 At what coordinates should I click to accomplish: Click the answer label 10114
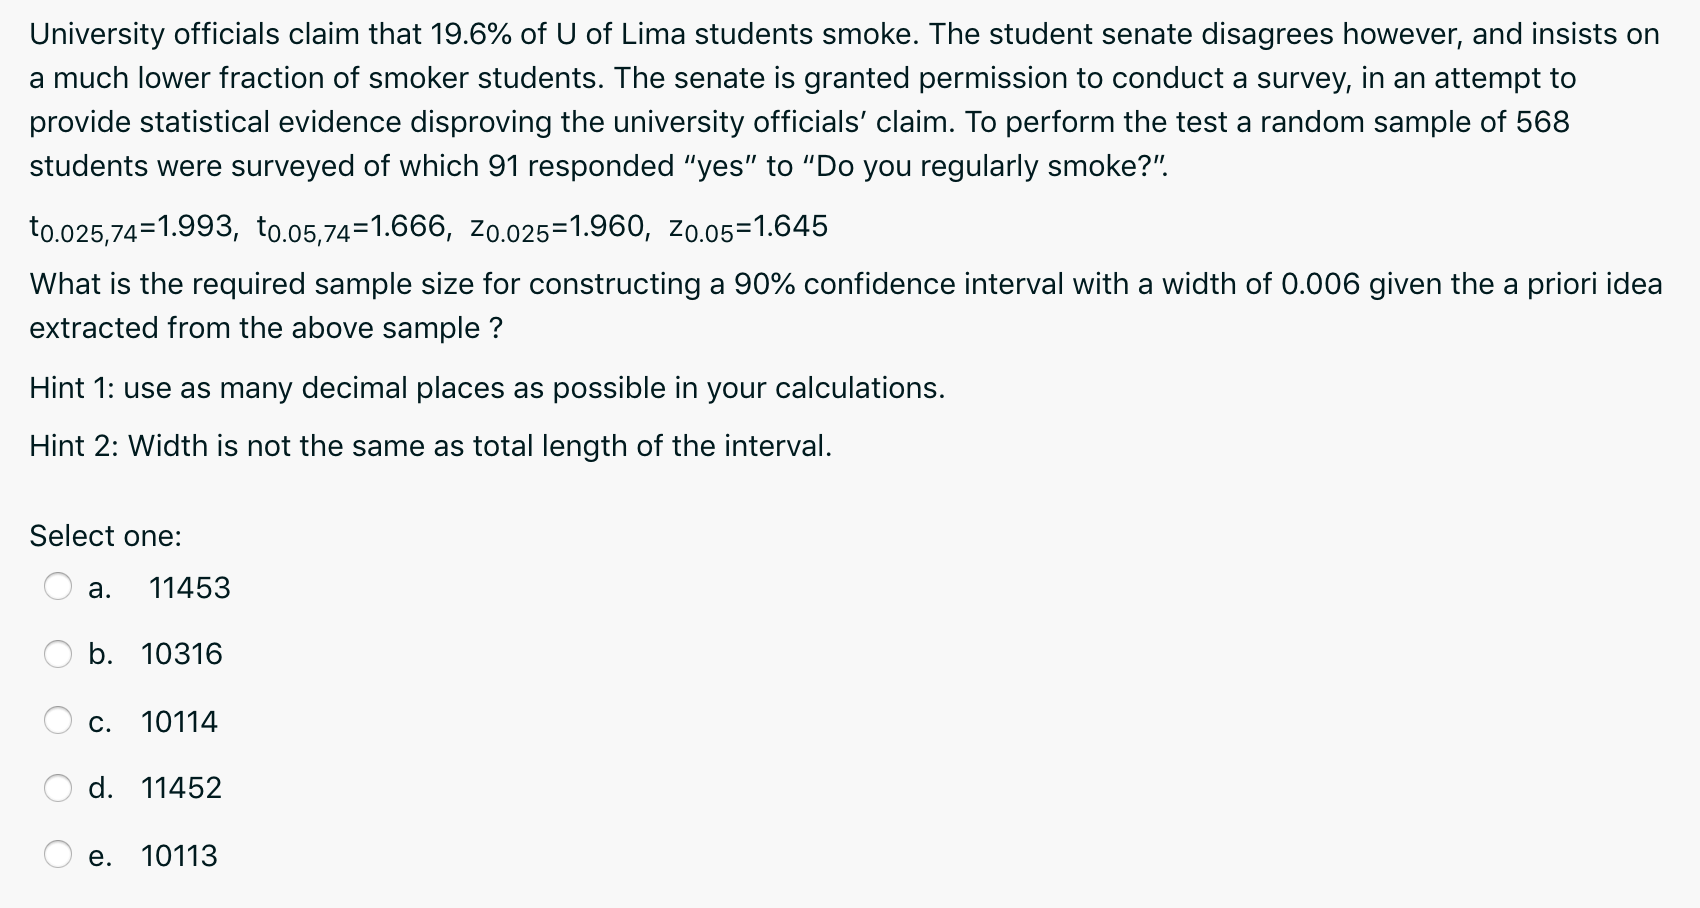178,722
